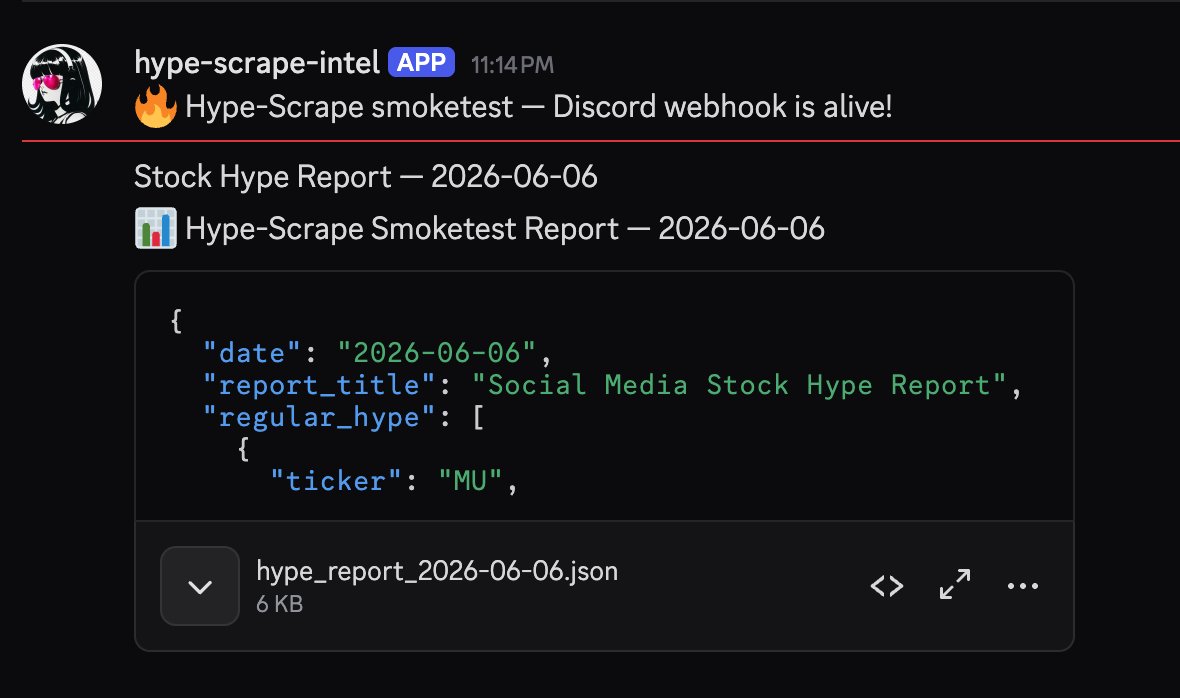1180x698 pixels.
Task: Click the "date" key in the JSON preview
Action: (252, 353)
